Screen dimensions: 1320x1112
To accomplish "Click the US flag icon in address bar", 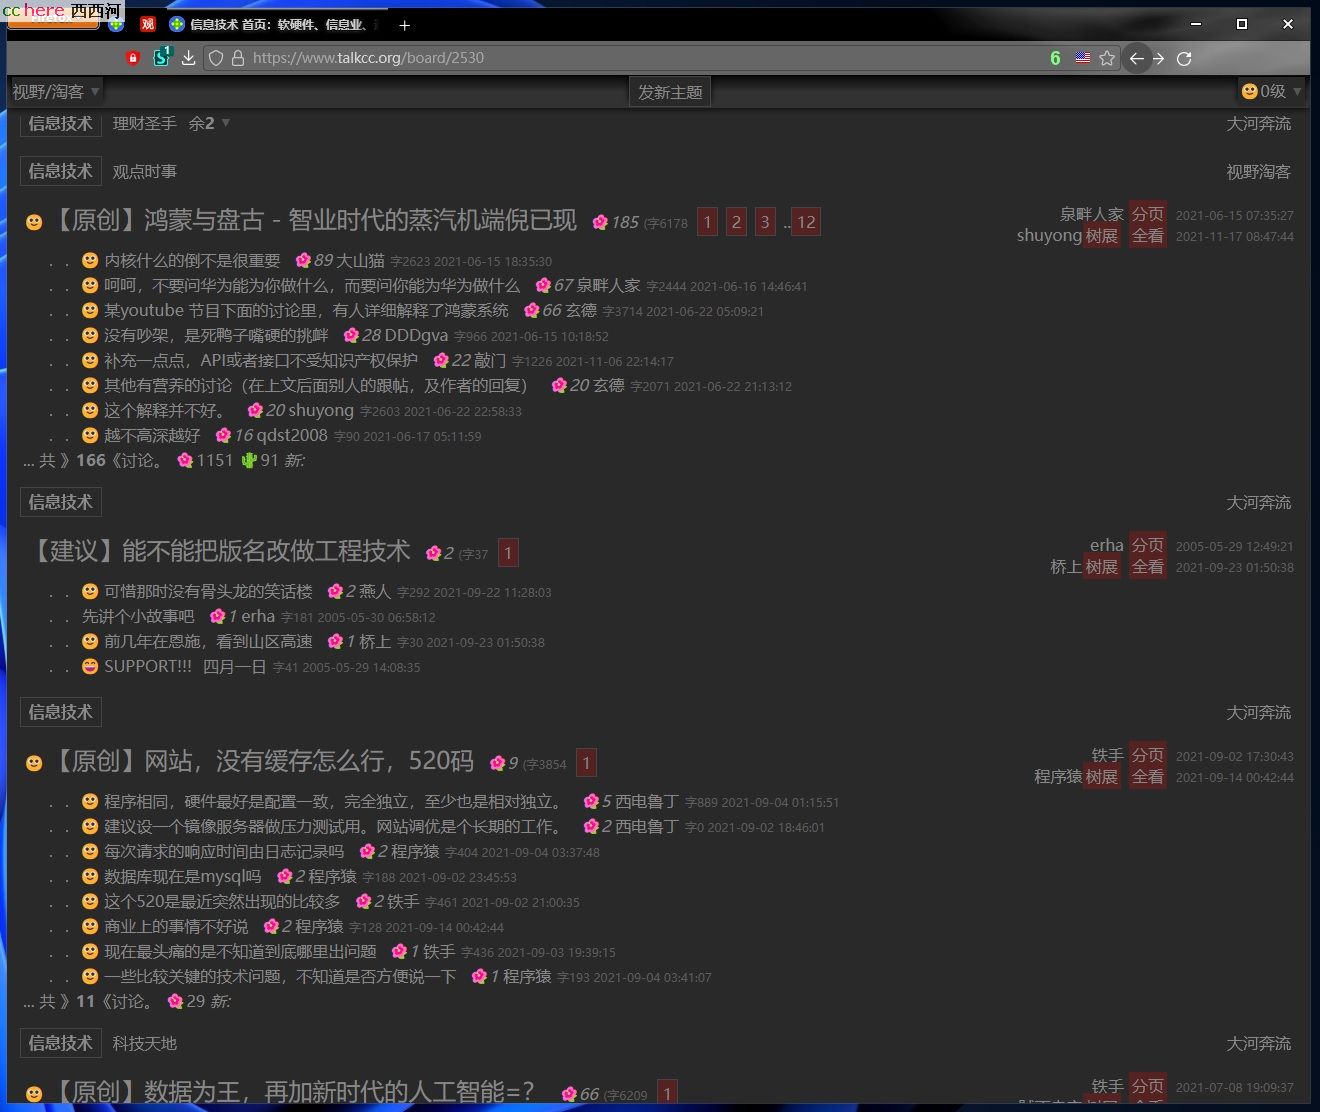I will pyautogui.click(x=1083, y=58).
